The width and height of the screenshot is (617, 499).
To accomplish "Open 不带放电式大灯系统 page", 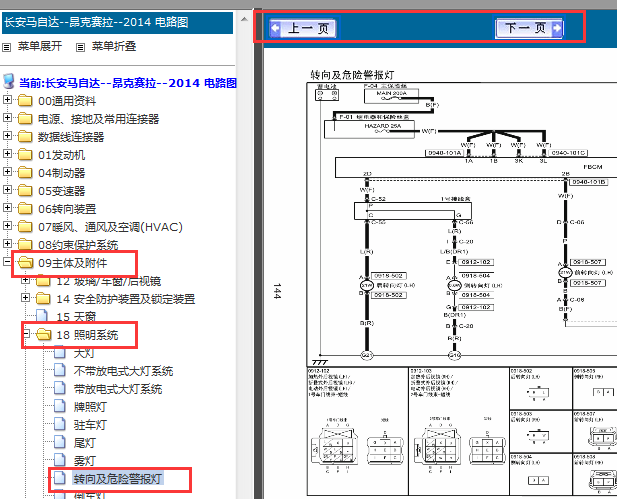I will [x=123, y=371].
